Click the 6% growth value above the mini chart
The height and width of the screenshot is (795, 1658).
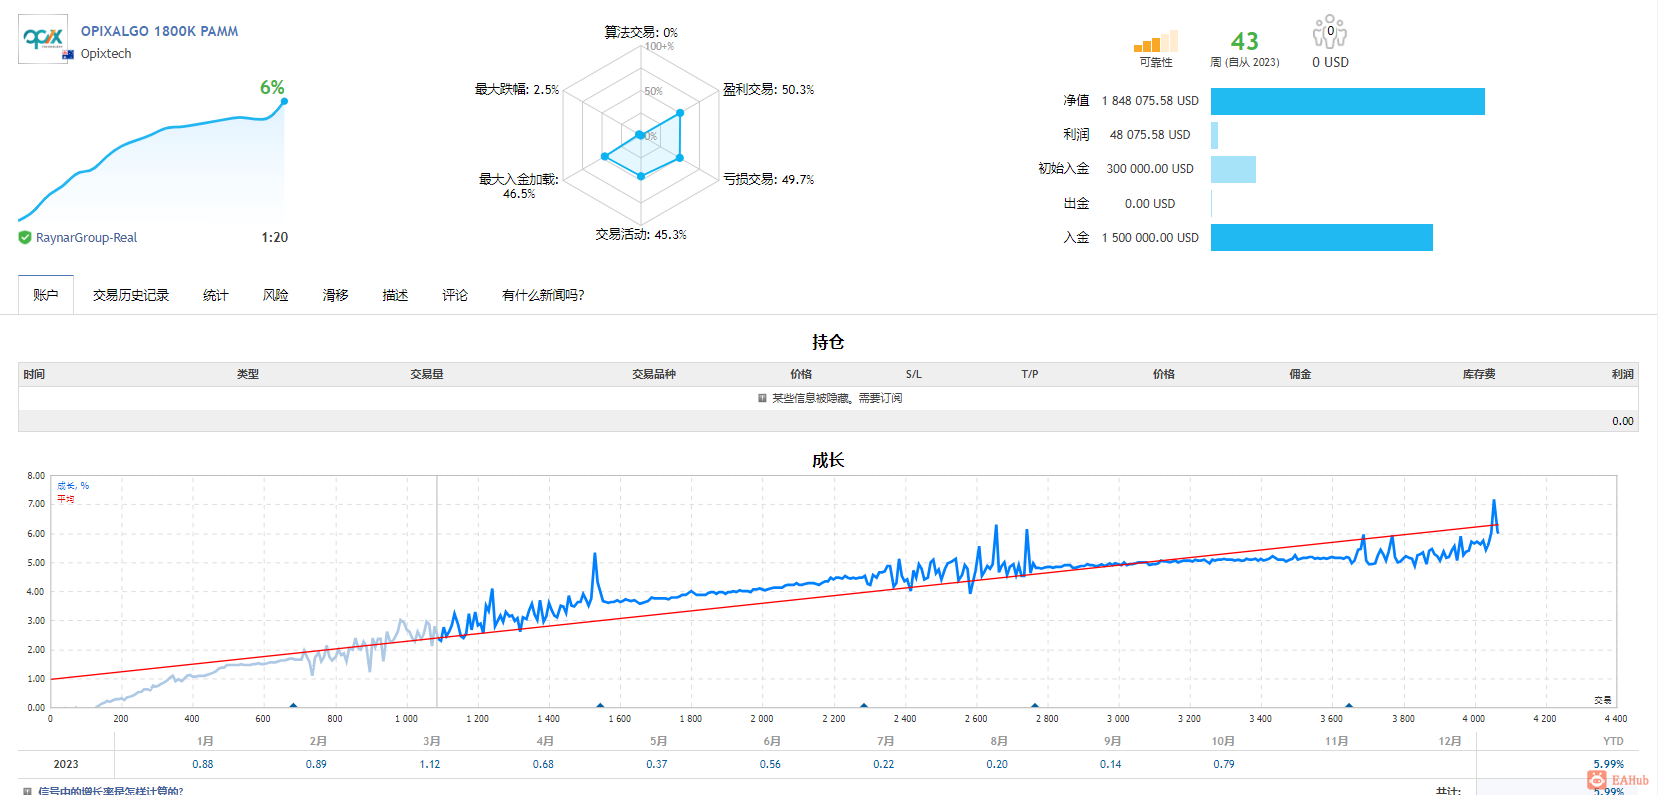(272, 87)
